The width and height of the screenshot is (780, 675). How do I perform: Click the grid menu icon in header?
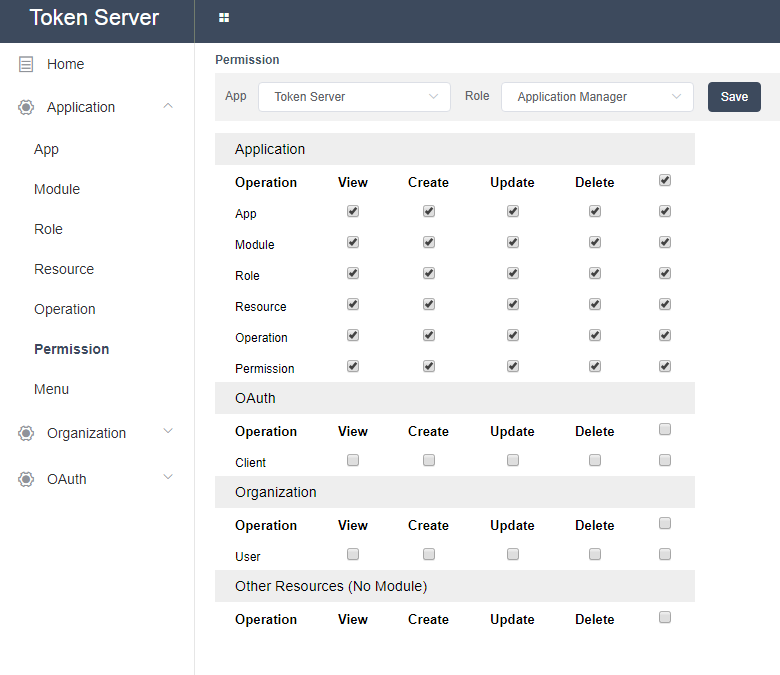[224, 18]
